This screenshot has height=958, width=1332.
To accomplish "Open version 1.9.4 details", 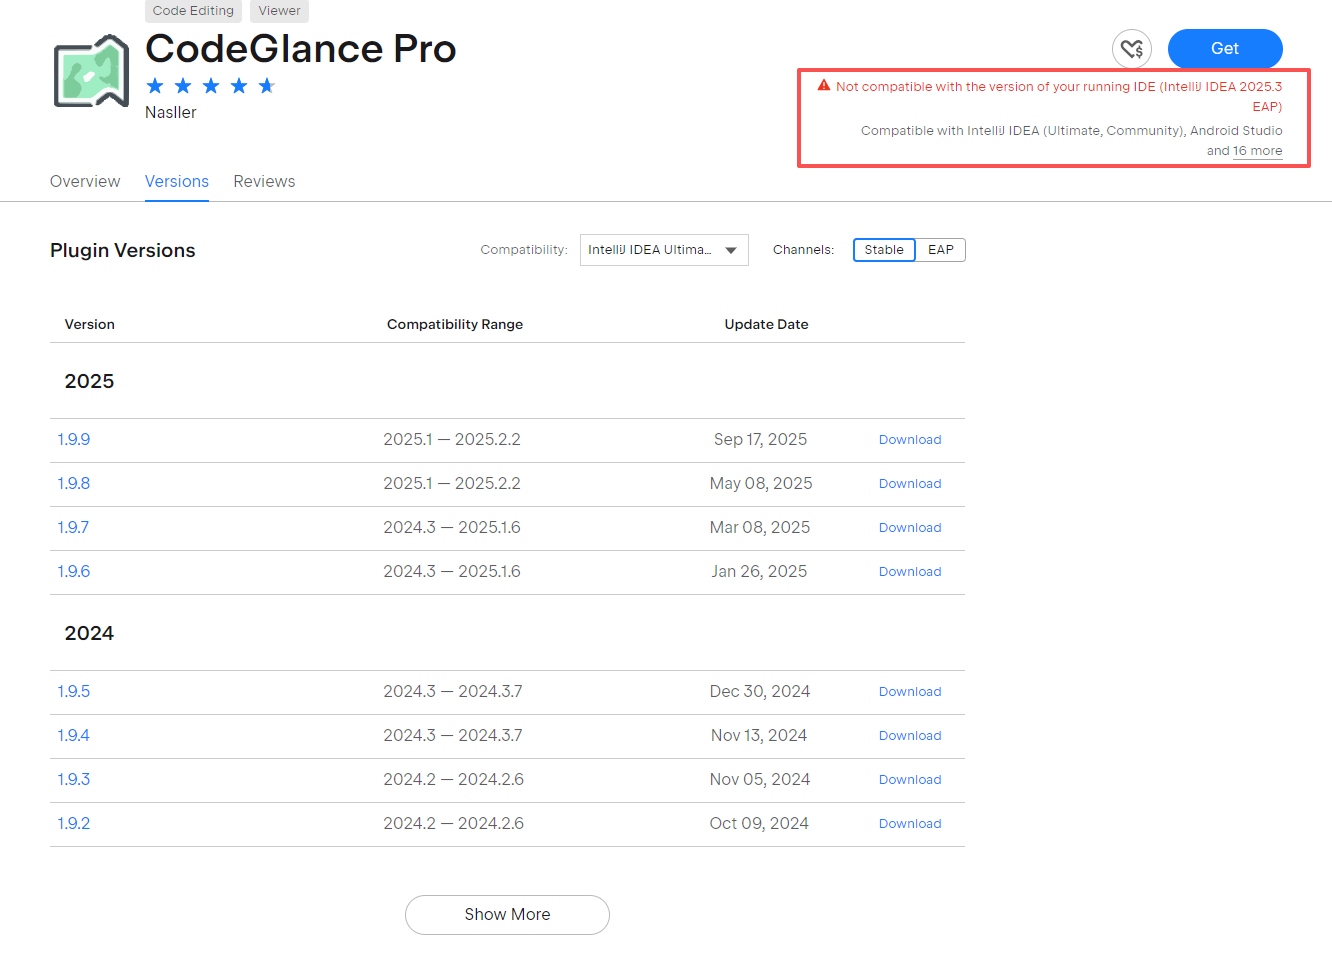I will [74, 735].
